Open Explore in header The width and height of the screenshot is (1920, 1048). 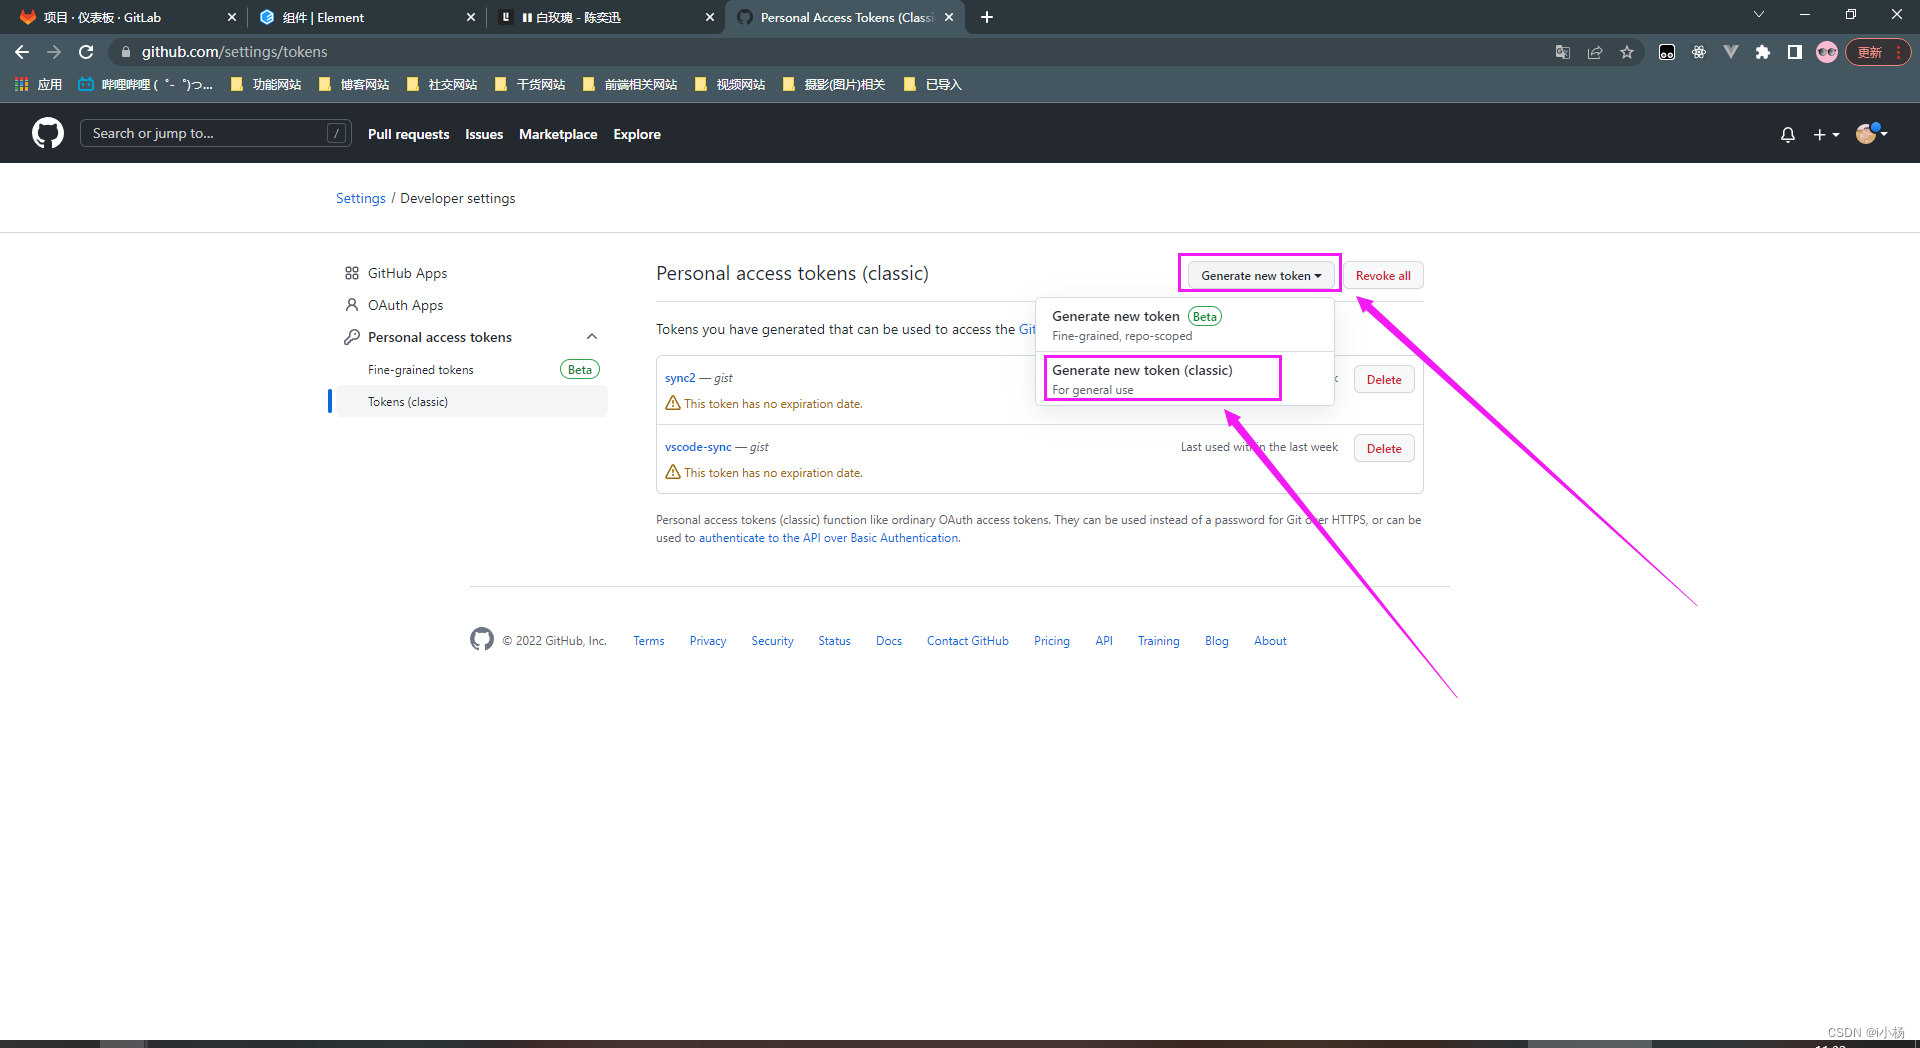(637, 134)
